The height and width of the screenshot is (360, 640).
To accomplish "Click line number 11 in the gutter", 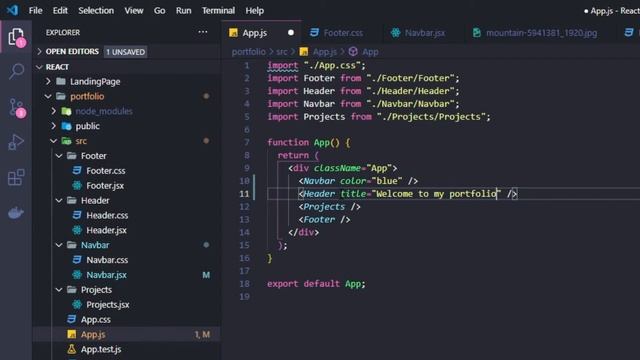I will click(244, 193).
